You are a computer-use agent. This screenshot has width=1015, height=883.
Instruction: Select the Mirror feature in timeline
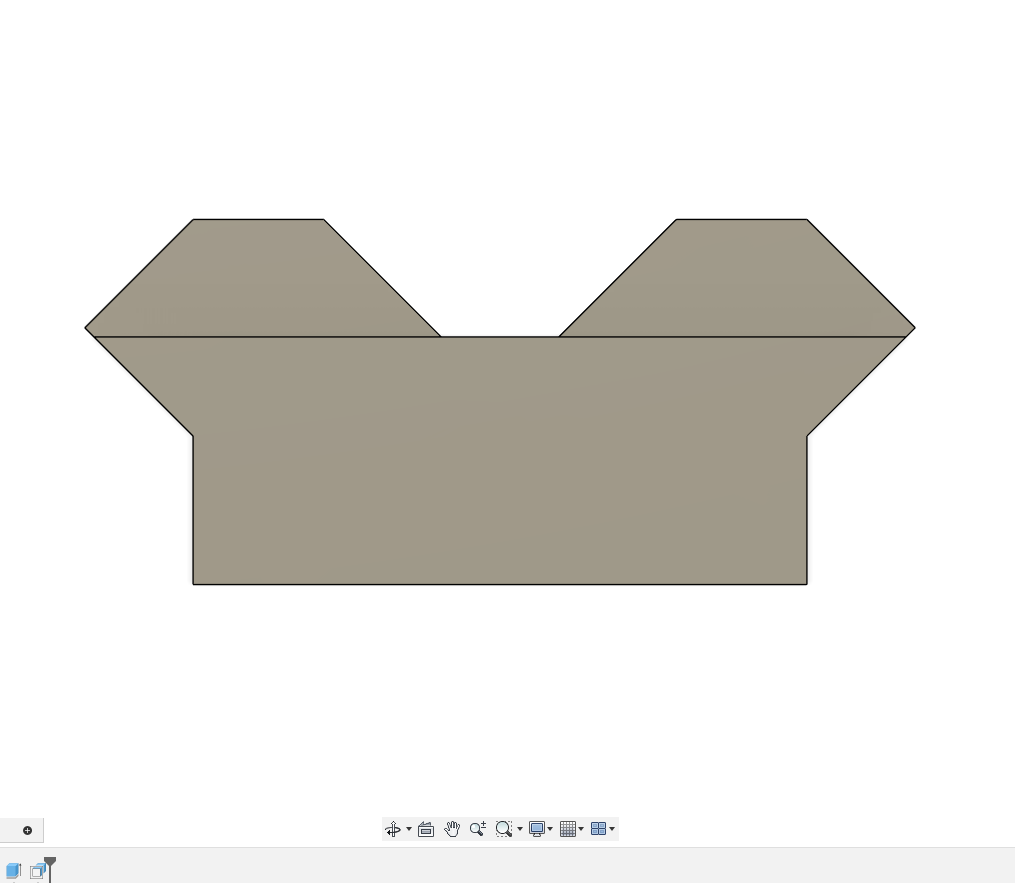(38, 871)
